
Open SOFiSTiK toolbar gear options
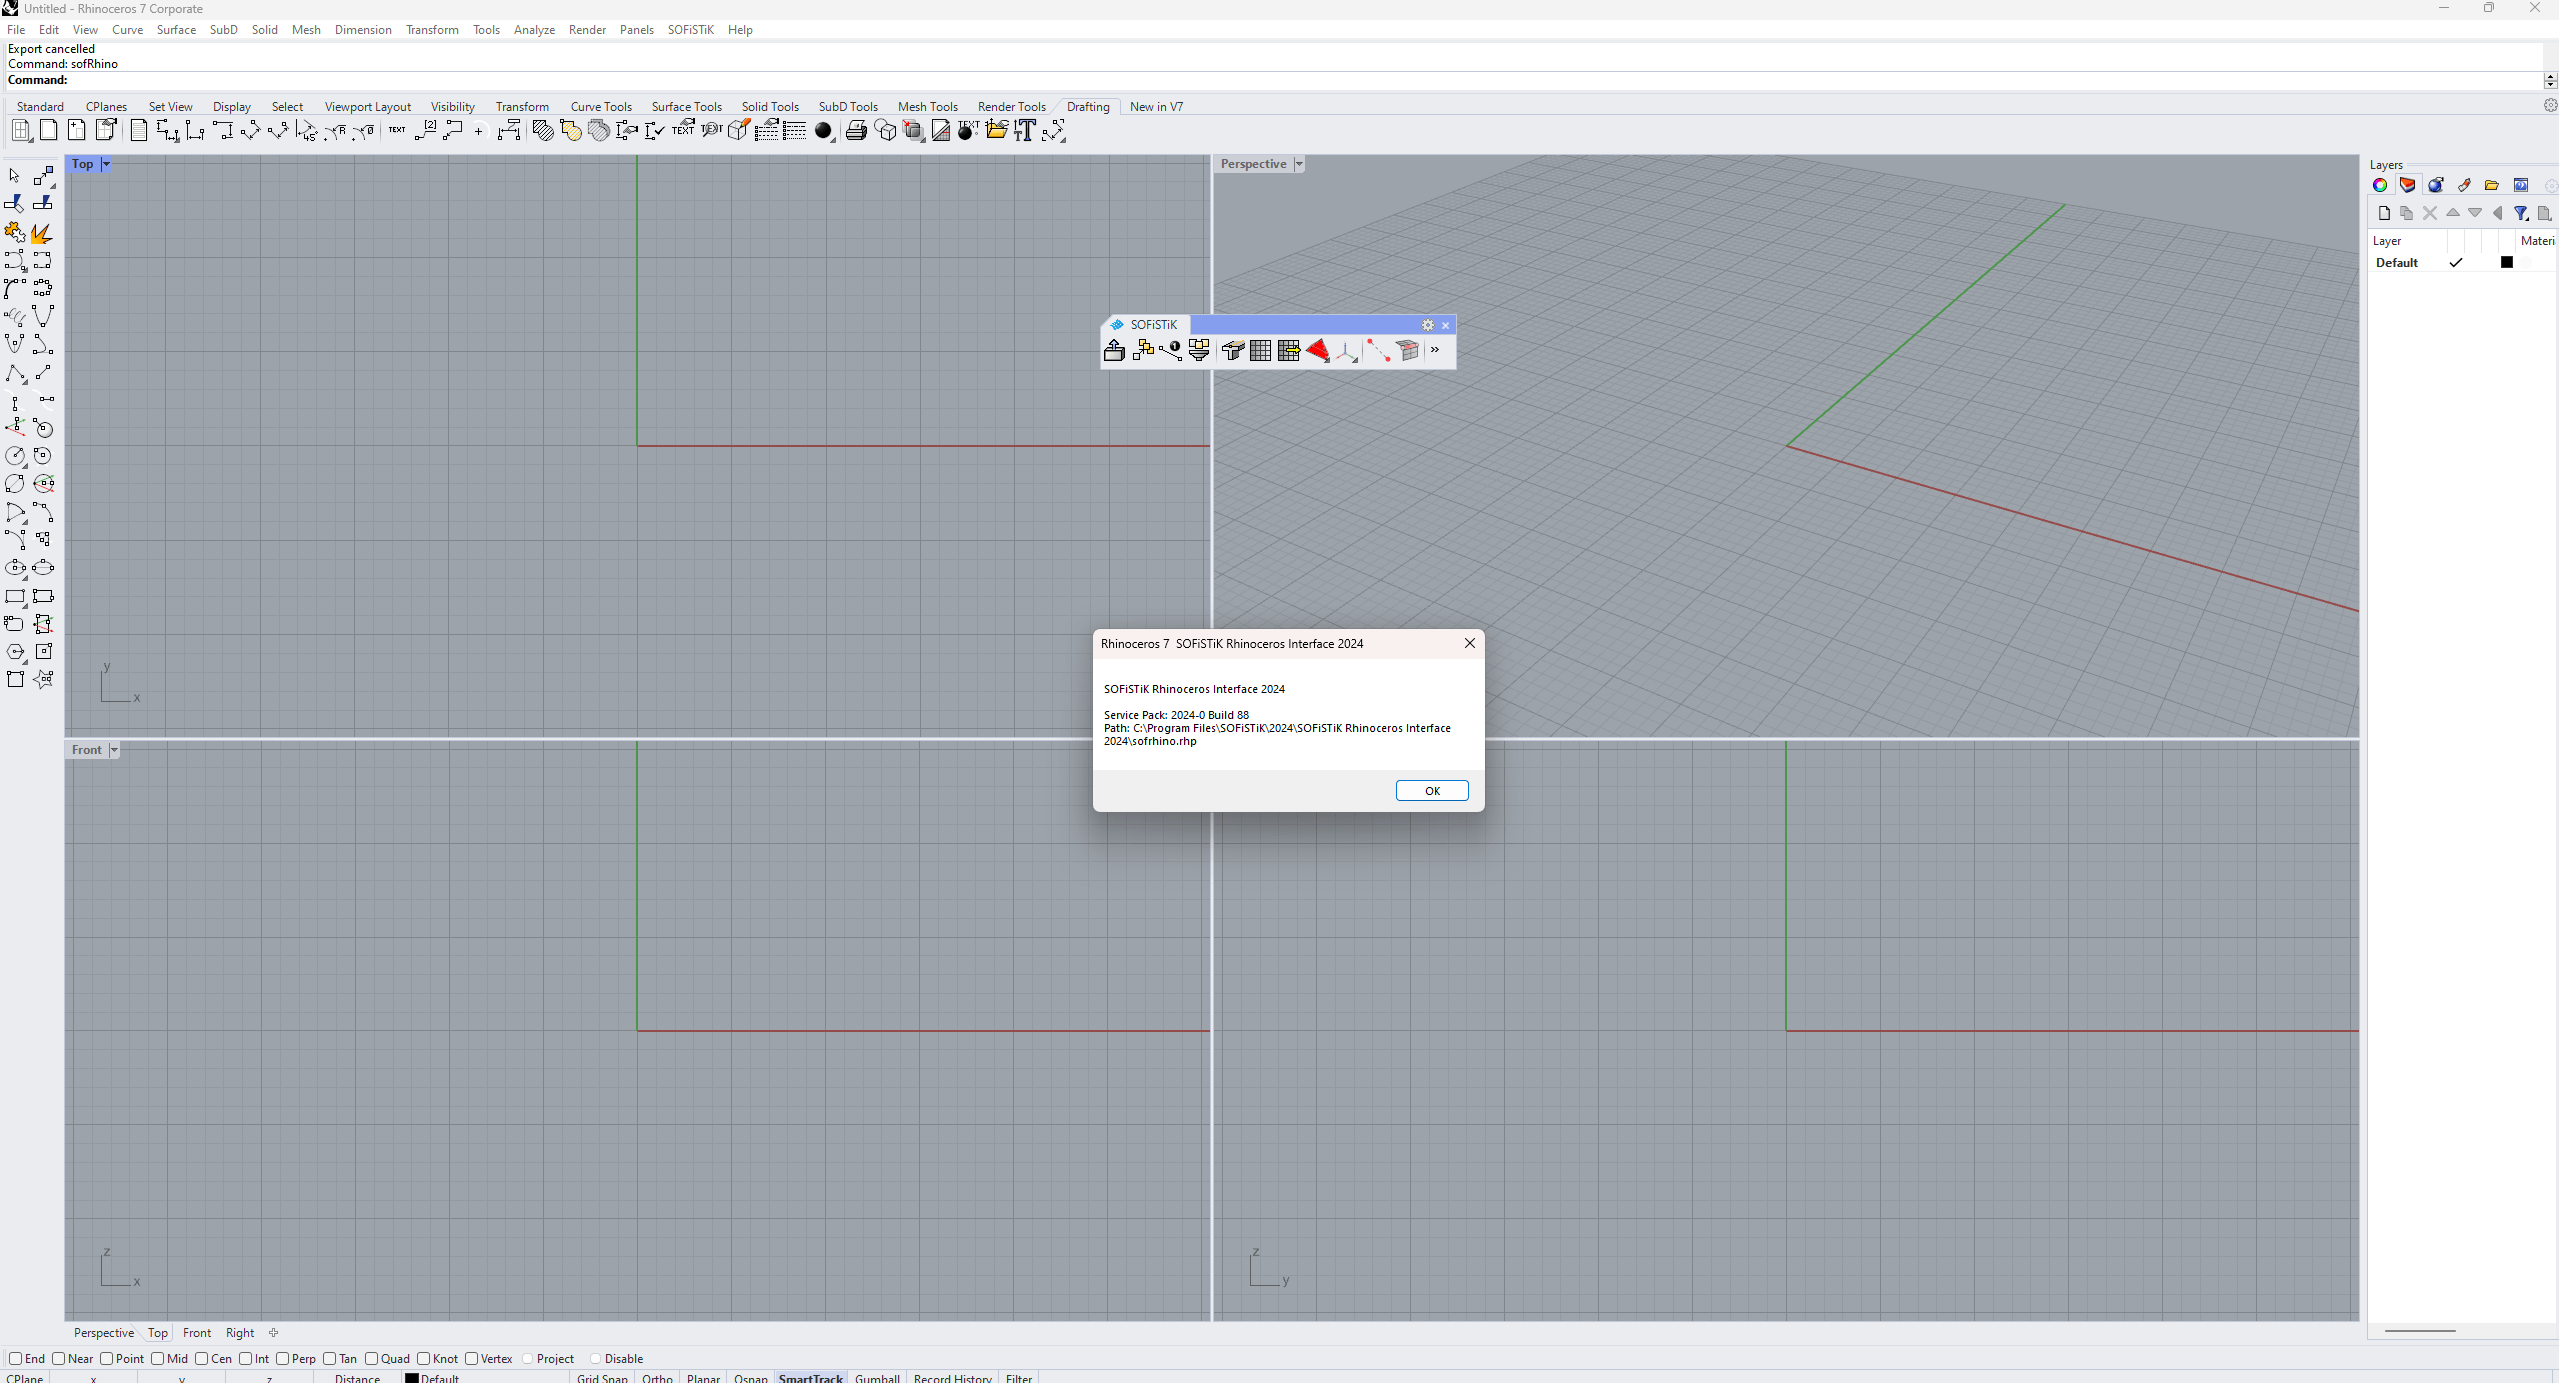pyautogui.click(x=1428, y=325)
